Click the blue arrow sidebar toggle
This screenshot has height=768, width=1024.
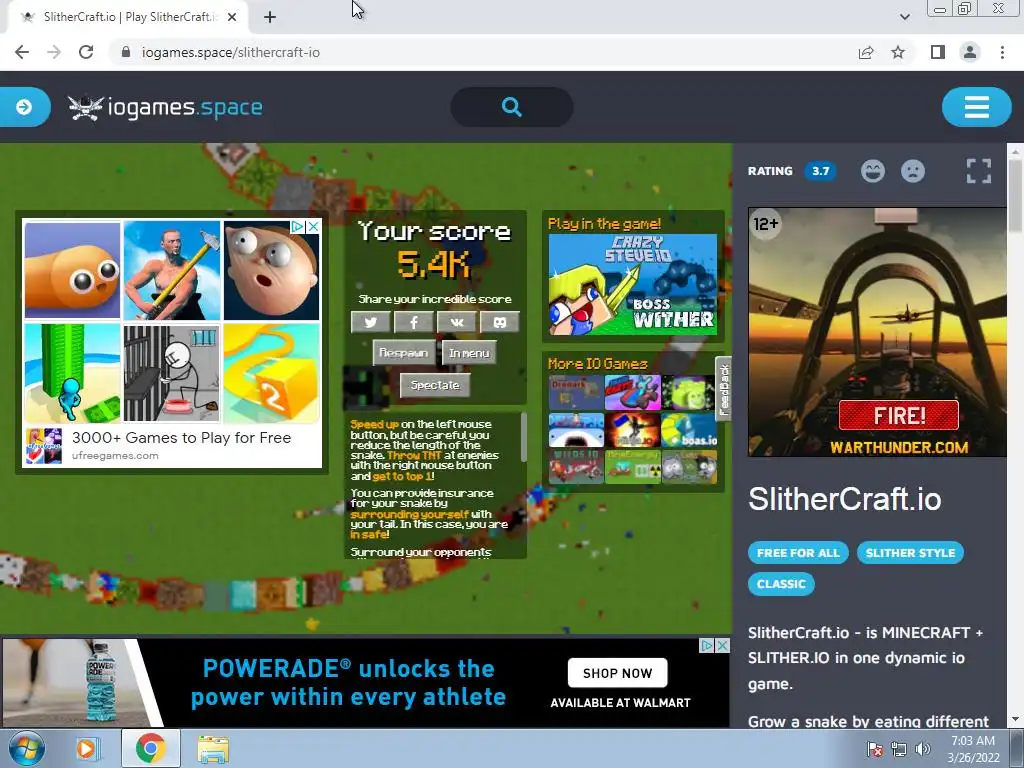point(24,107)
